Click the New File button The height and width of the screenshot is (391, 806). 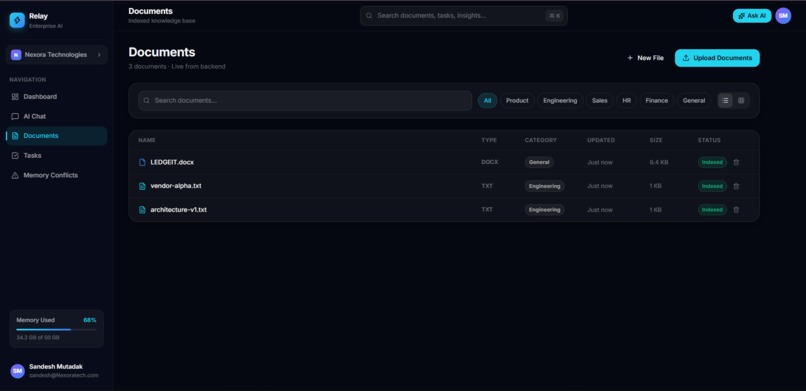645,58
